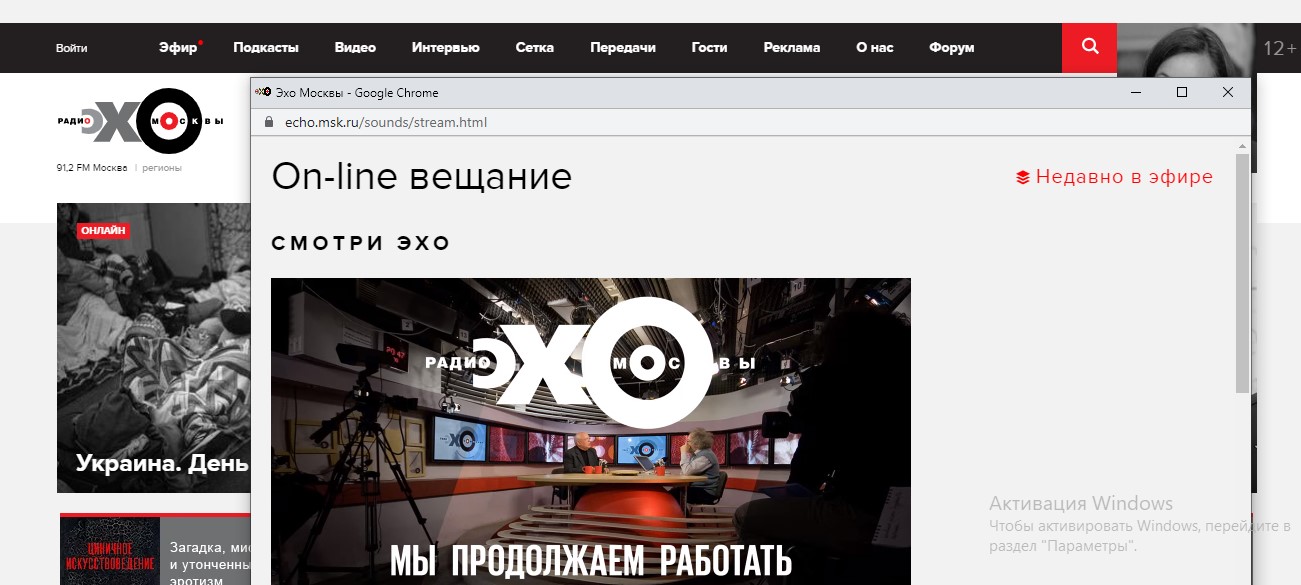Click the layers icon beside Недавно в эфире
This screenshot has width=1301, height=585.
[1022, 178]
